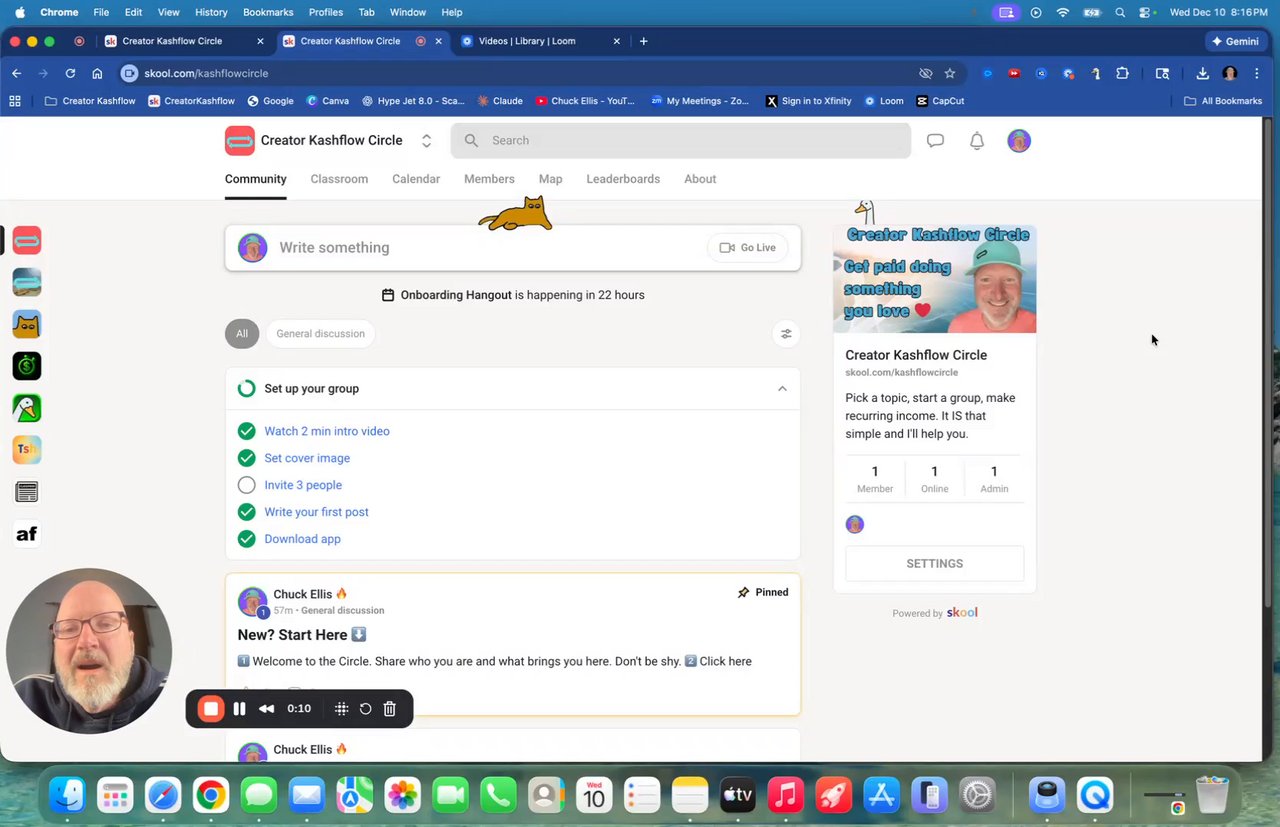1280x827 pixels.
Task: Open Chrome downloads icon
Action: [x=1202, y=73]
